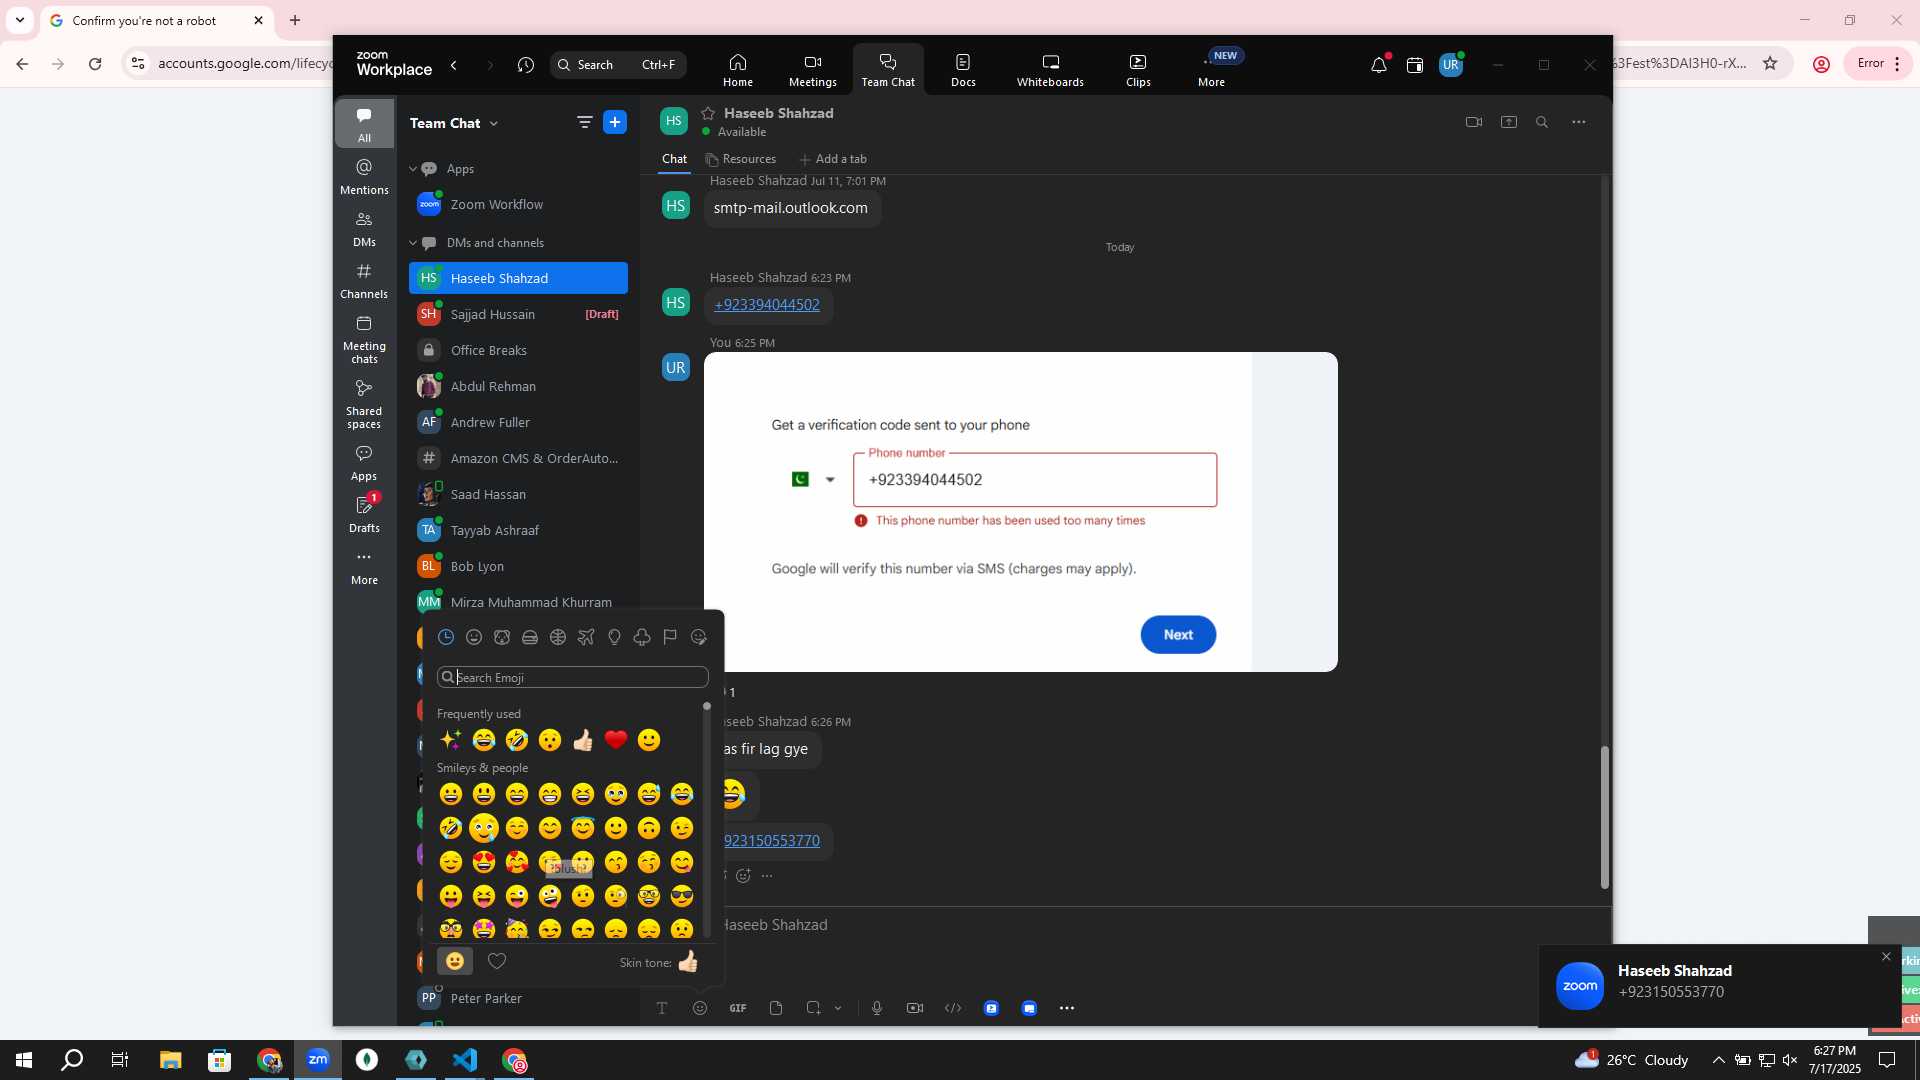Go back with Zoom's left arrow
1920x1080 pixels.
click(x=454, y=65)
